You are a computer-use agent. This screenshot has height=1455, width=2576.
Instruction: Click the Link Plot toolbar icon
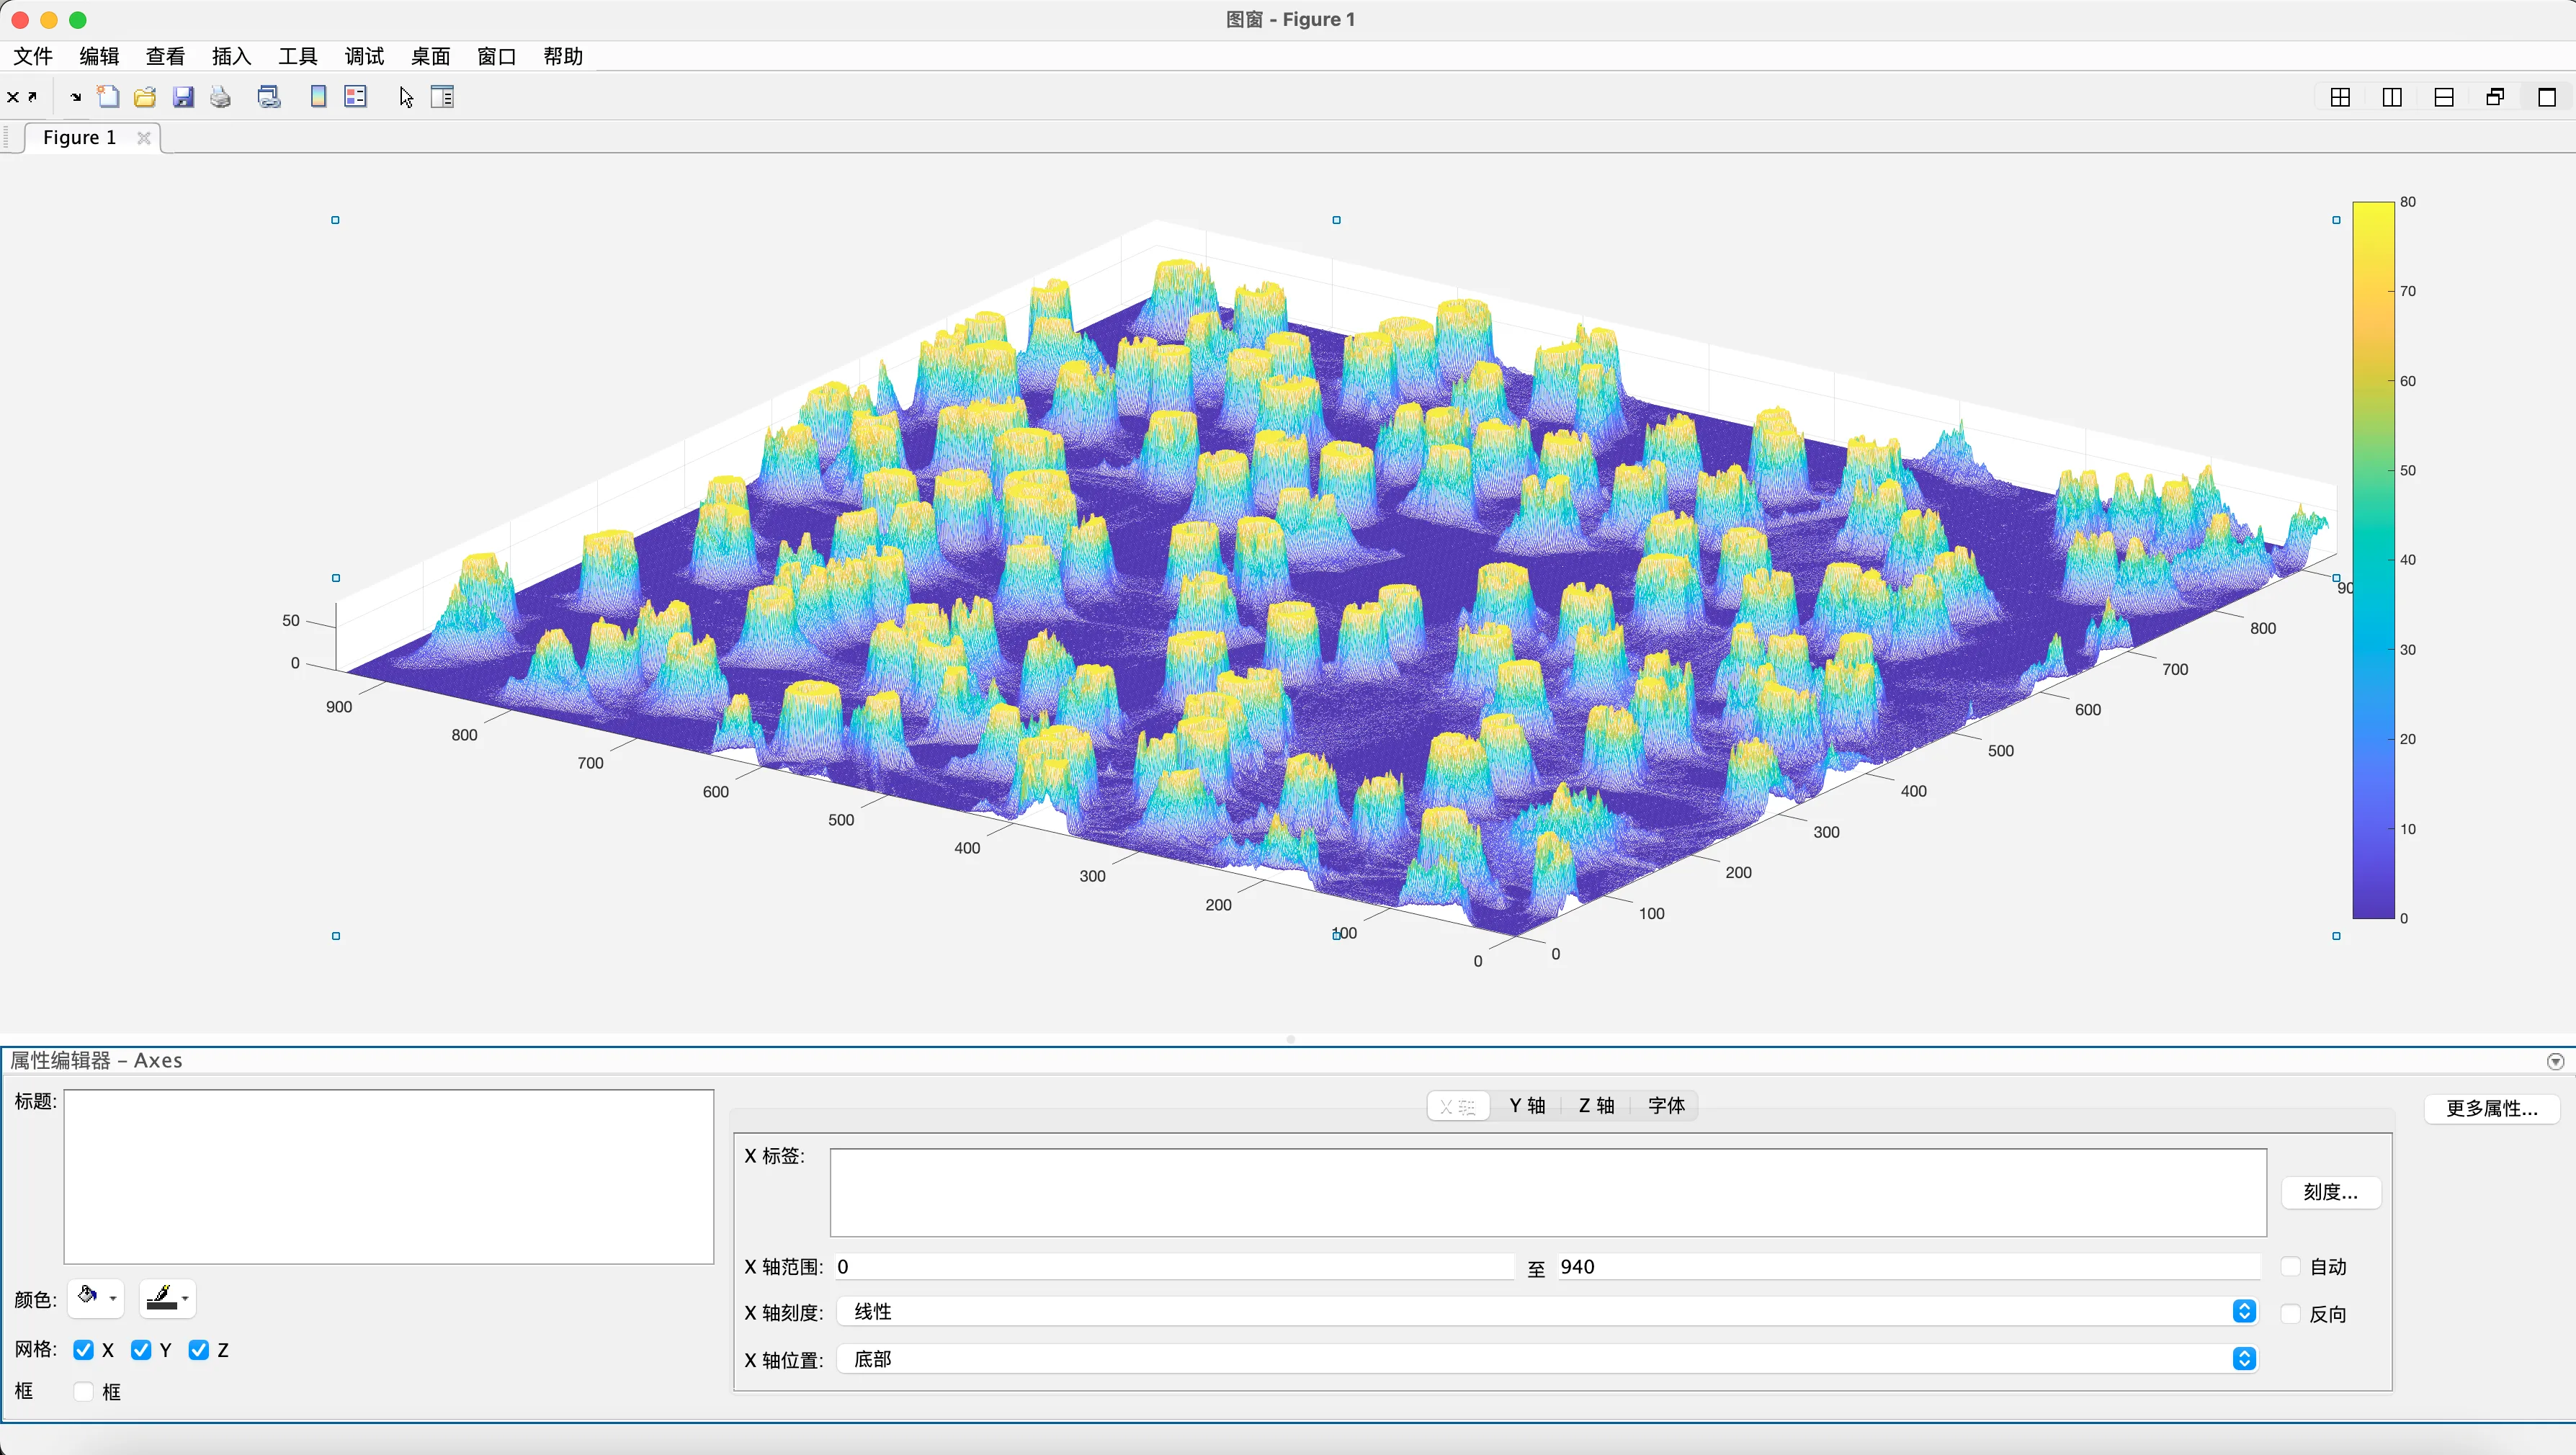269,97
